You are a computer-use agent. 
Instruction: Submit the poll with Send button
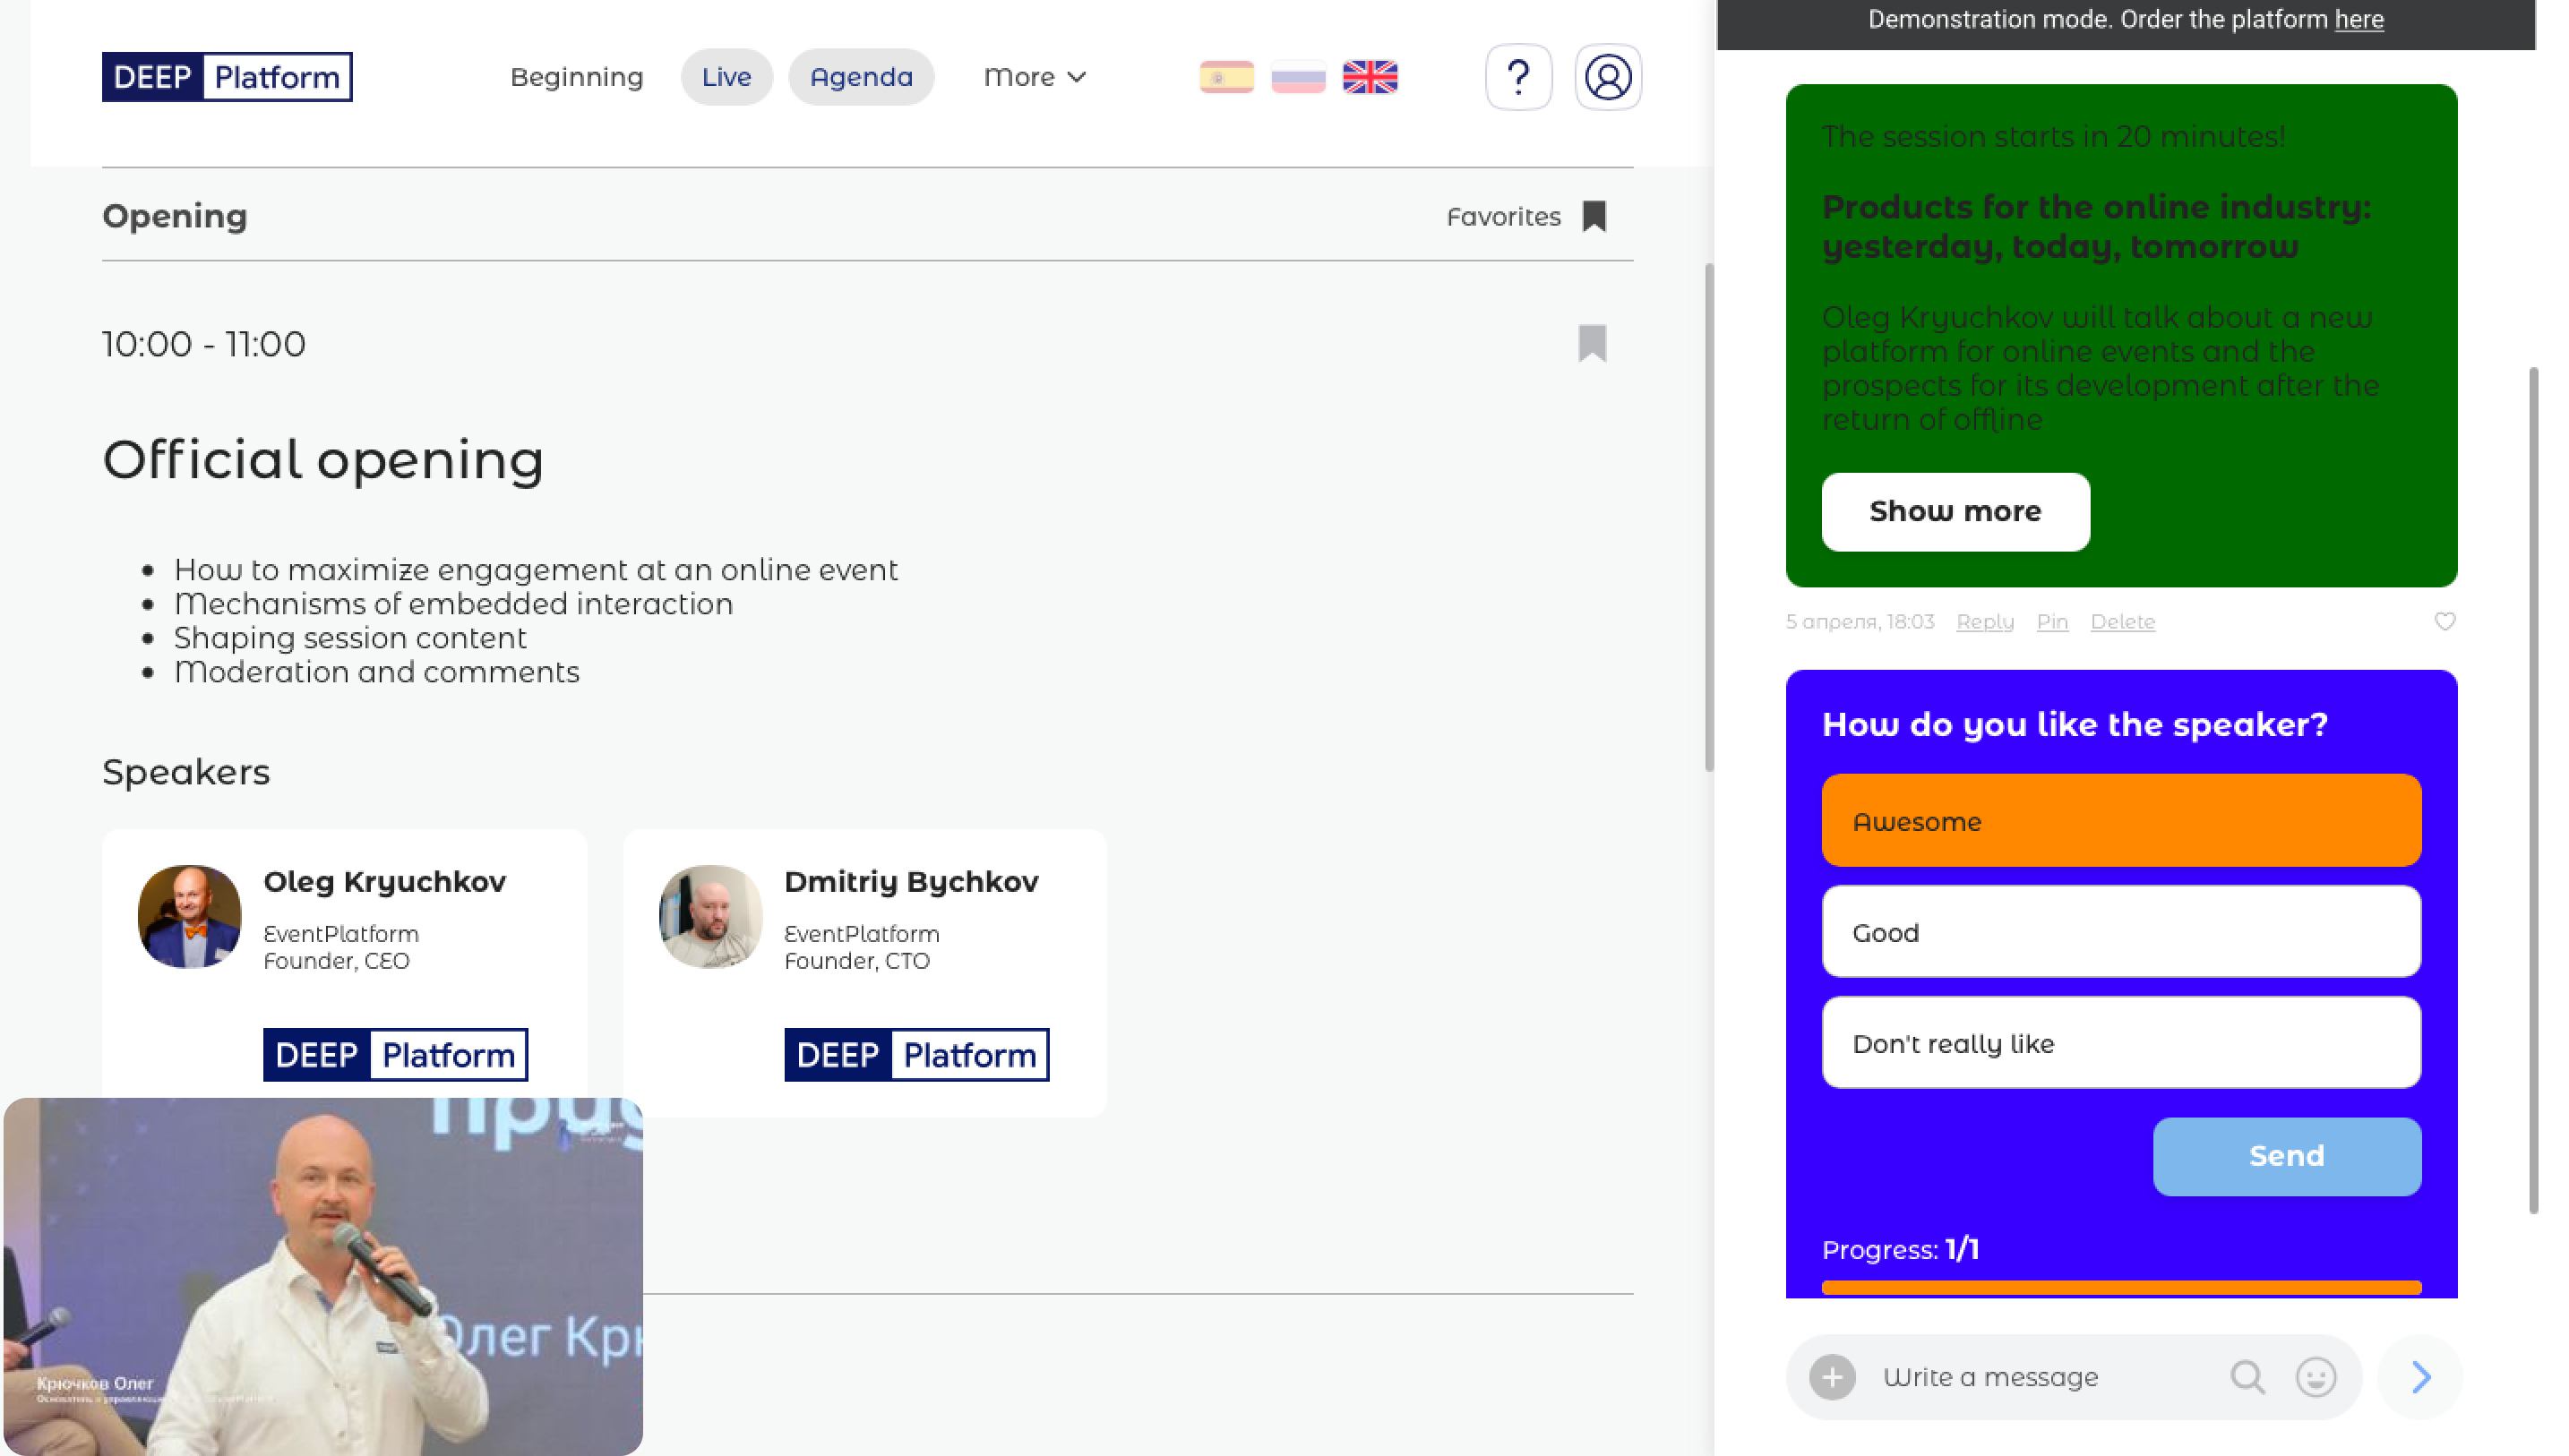pos(2285,1156)
